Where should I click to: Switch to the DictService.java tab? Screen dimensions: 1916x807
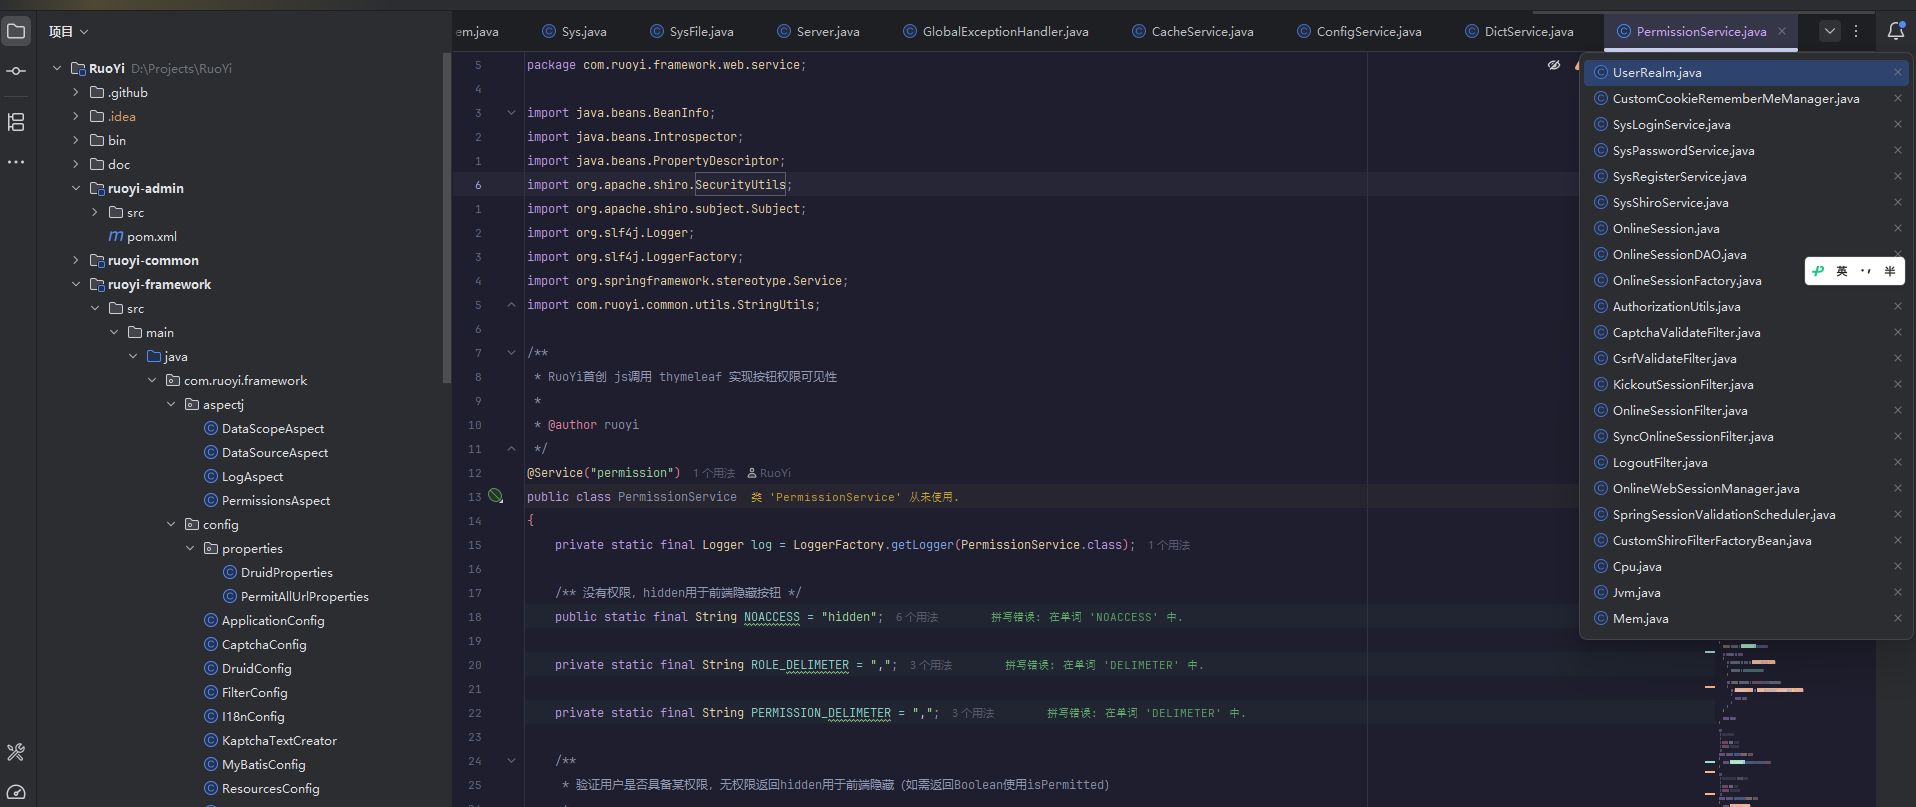[x=1519, y=31]
